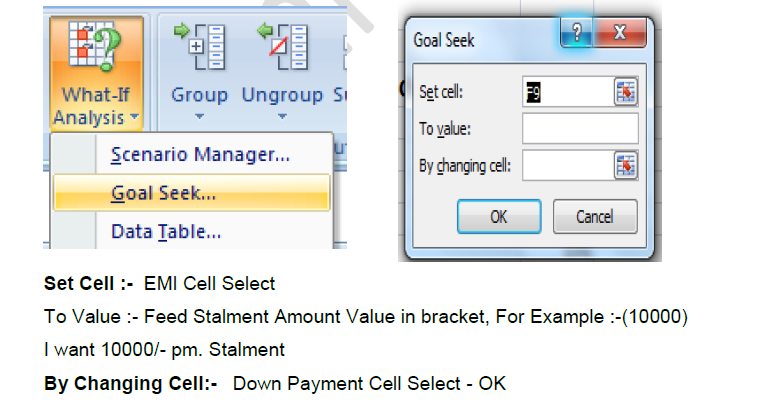Click range selector icon beside Set cell

tap(626, 92)
